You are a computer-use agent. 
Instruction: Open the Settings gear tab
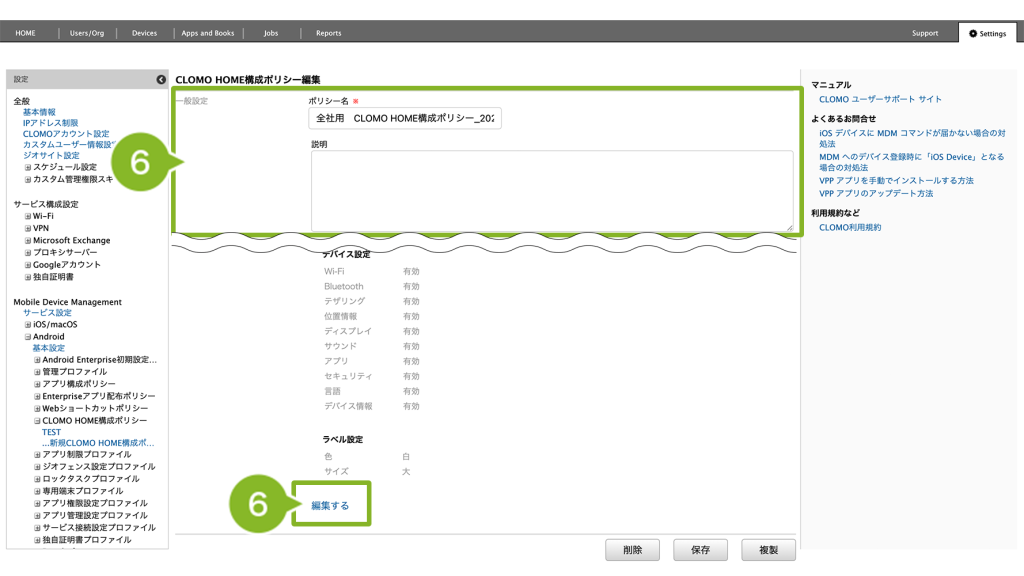tap(987, 33)
